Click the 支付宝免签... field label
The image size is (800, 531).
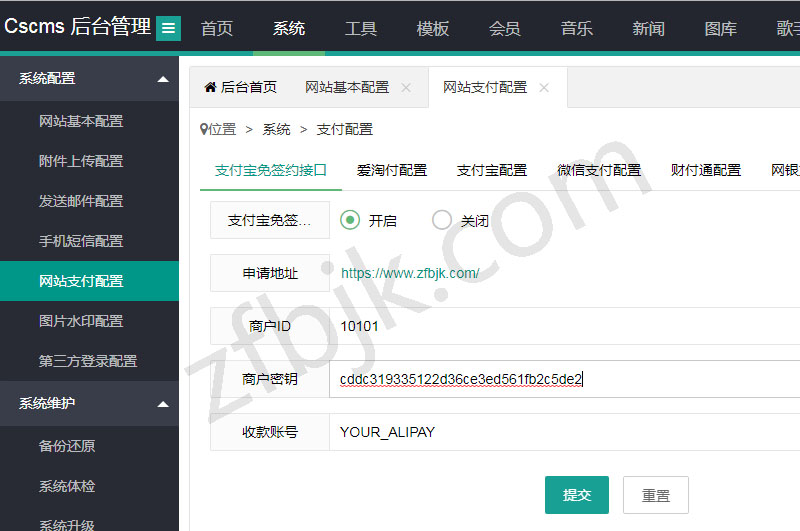270,220
